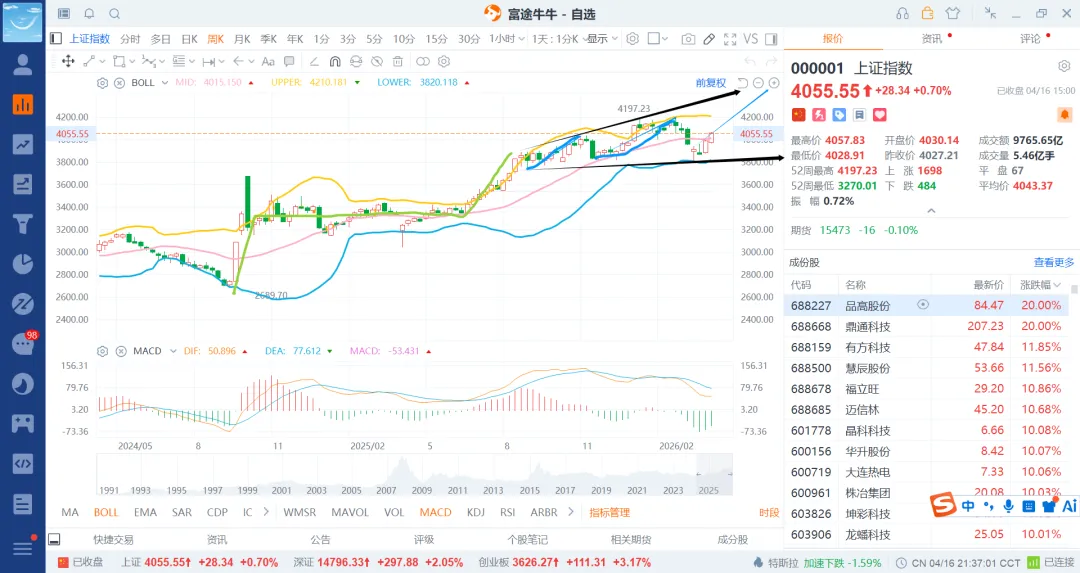This screenshot has width=1080, height=573.
Task: Open the 资讯 tab in right panel
Action: (x=932, y=39)
